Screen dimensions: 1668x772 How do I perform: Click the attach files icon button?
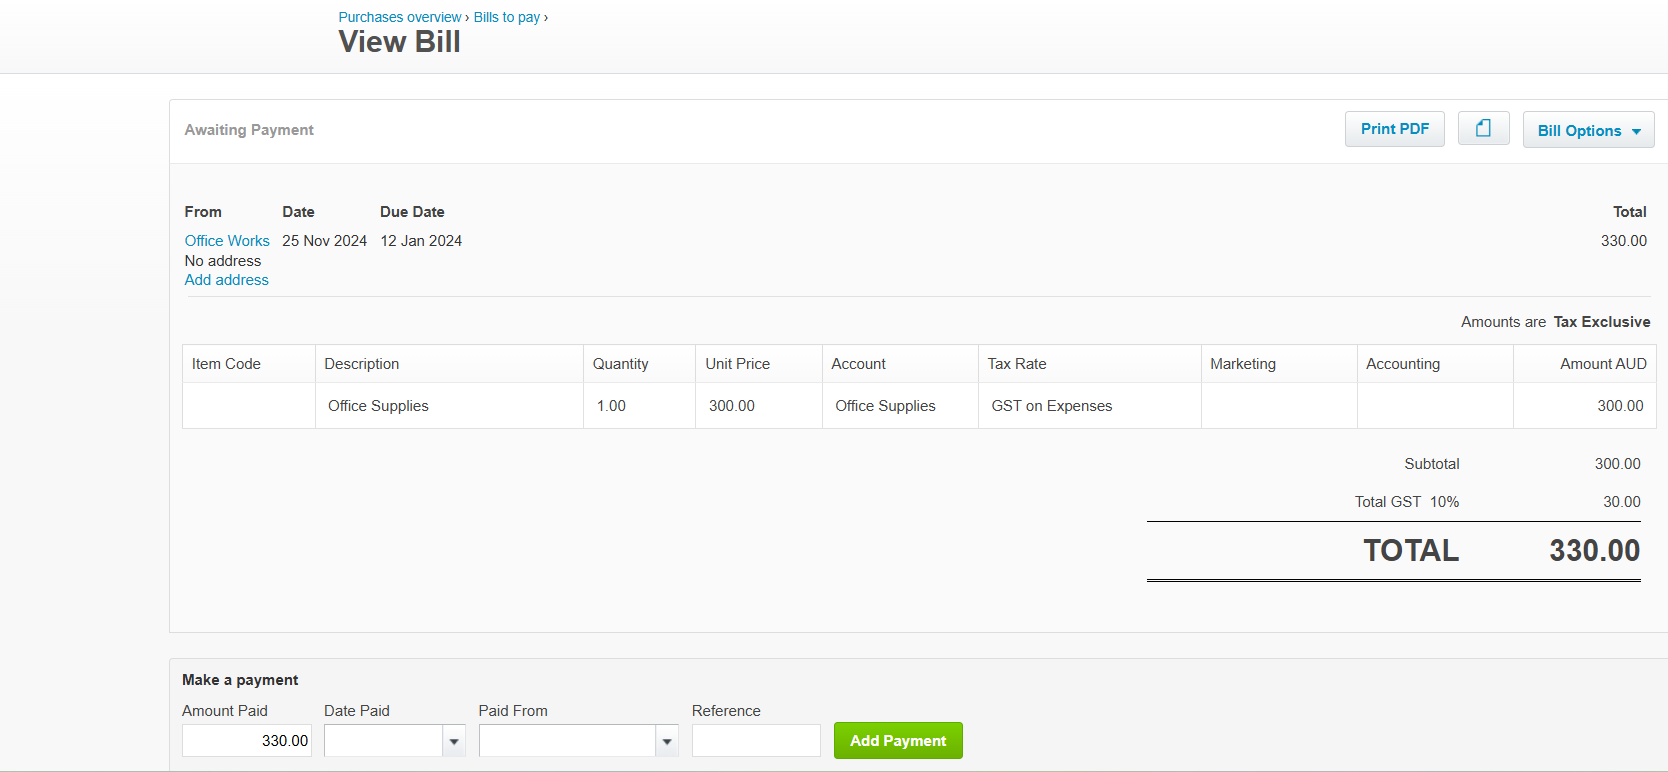pyautogui.click(x=1483, y=128)
